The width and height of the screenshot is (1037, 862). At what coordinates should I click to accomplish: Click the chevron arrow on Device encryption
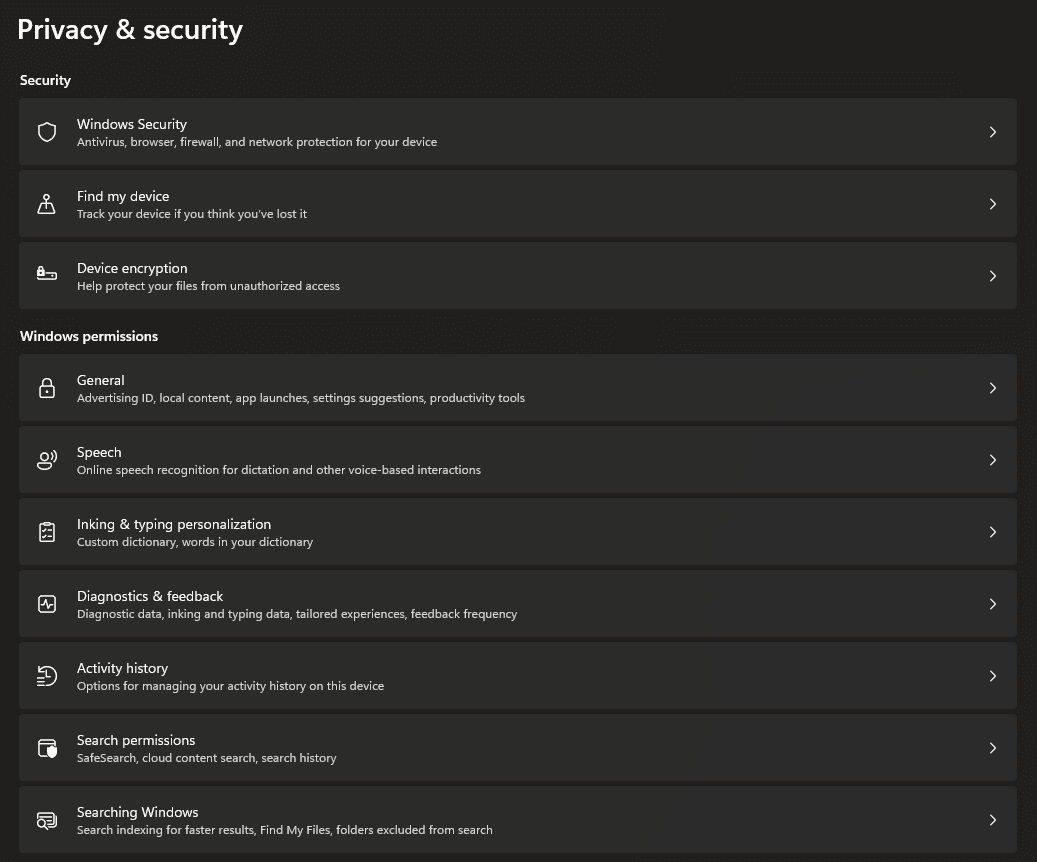tap(992, 276)
